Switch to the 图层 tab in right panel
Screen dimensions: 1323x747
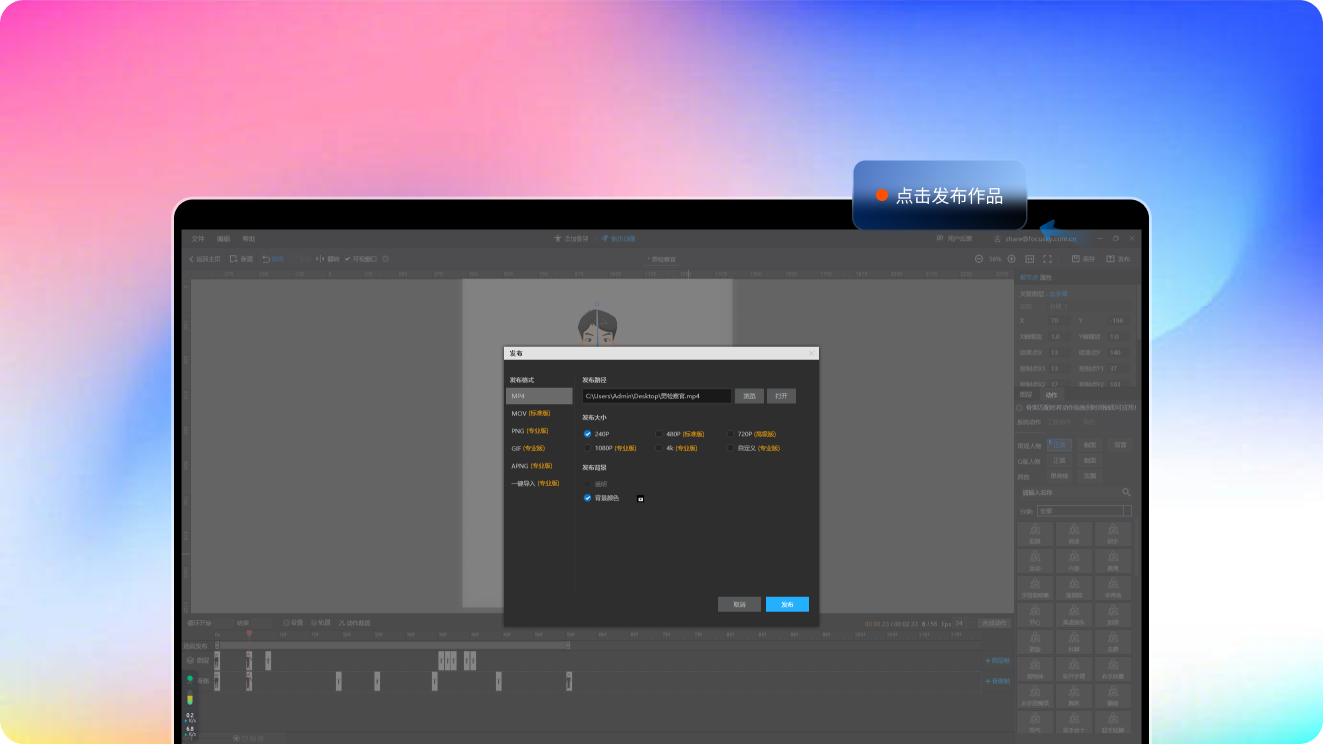1025,395
